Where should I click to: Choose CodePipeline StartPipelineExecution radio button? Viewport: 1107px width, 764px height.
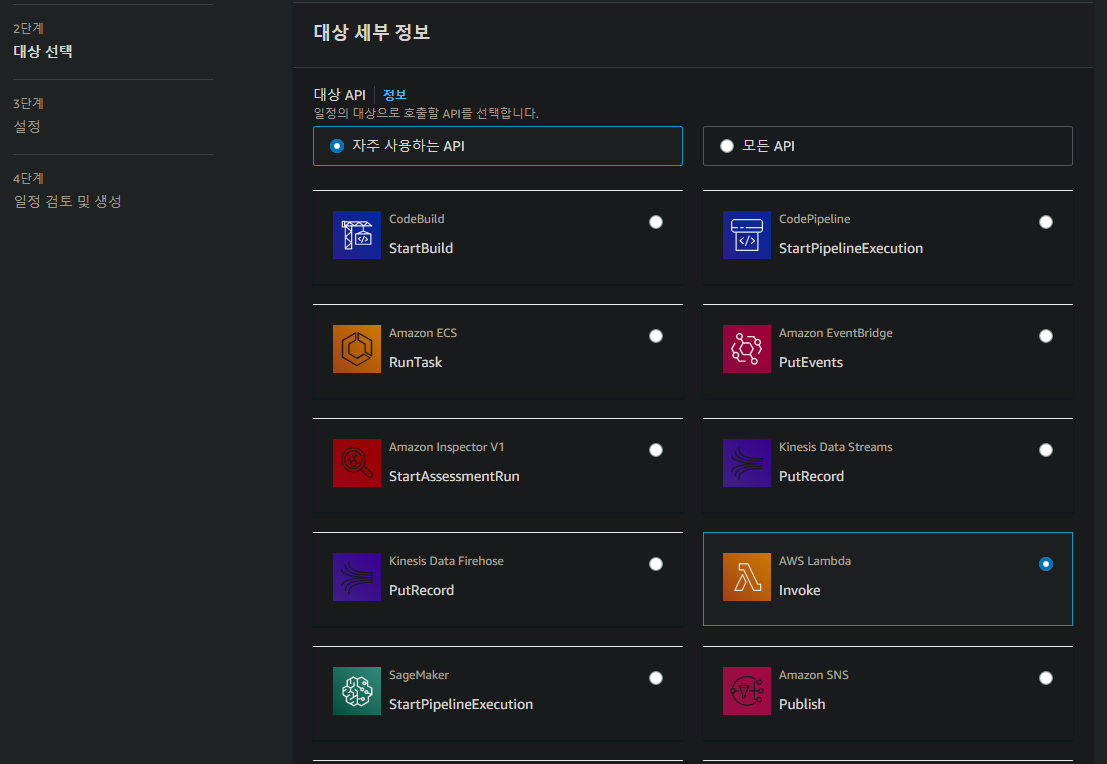click(x=1046, y=222)
